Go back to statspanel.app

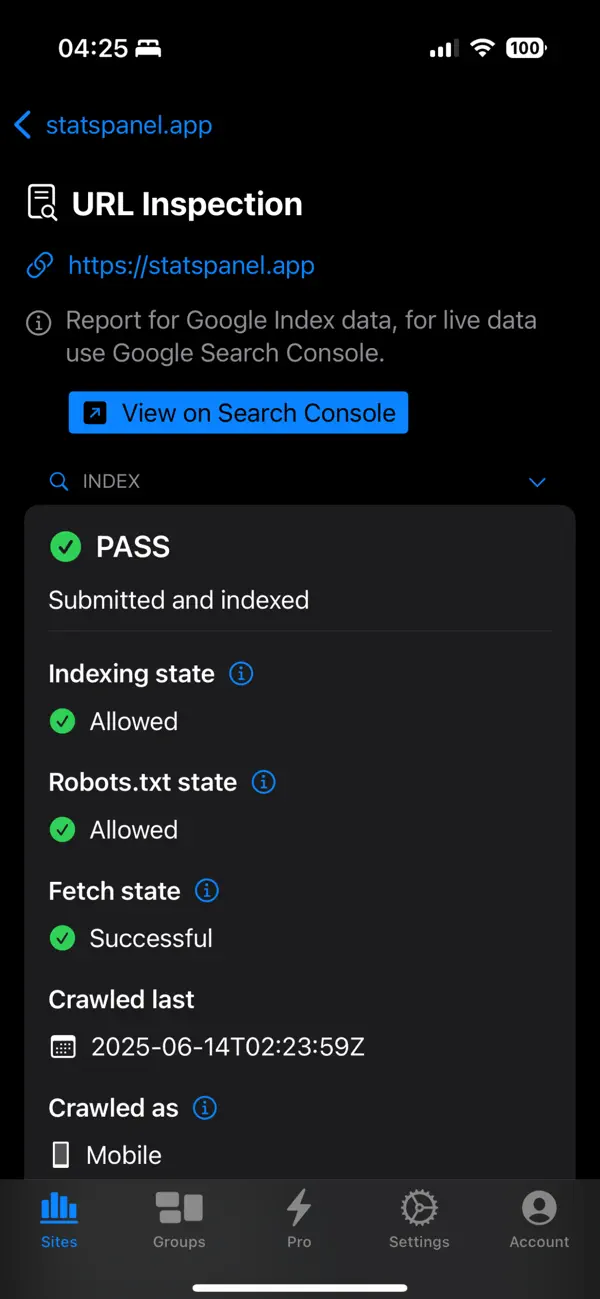pos(112,125)
